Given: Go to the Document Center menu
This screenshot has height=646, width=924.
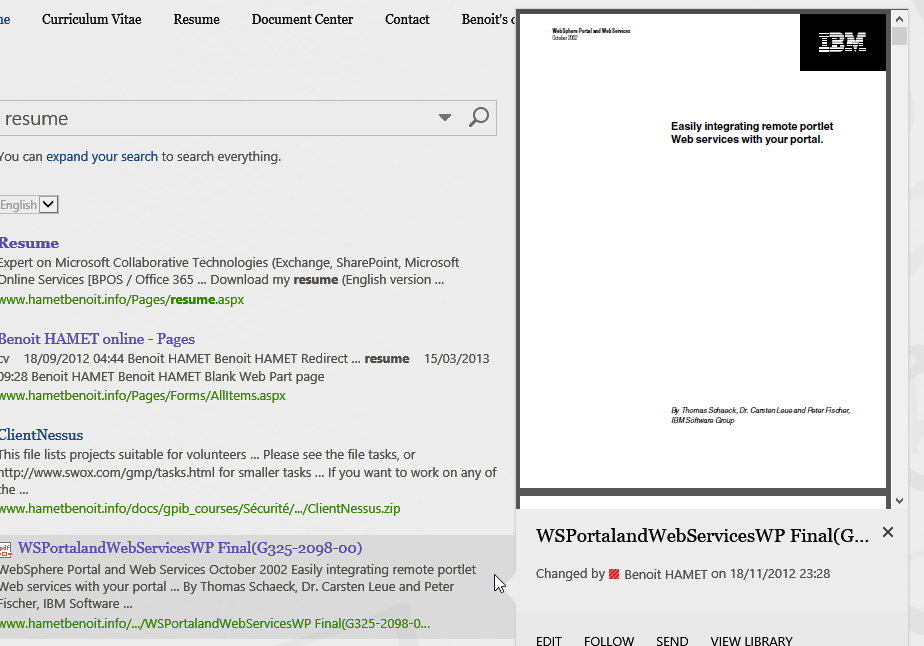Looking at the screenshot, I should (x=302, y=19).
